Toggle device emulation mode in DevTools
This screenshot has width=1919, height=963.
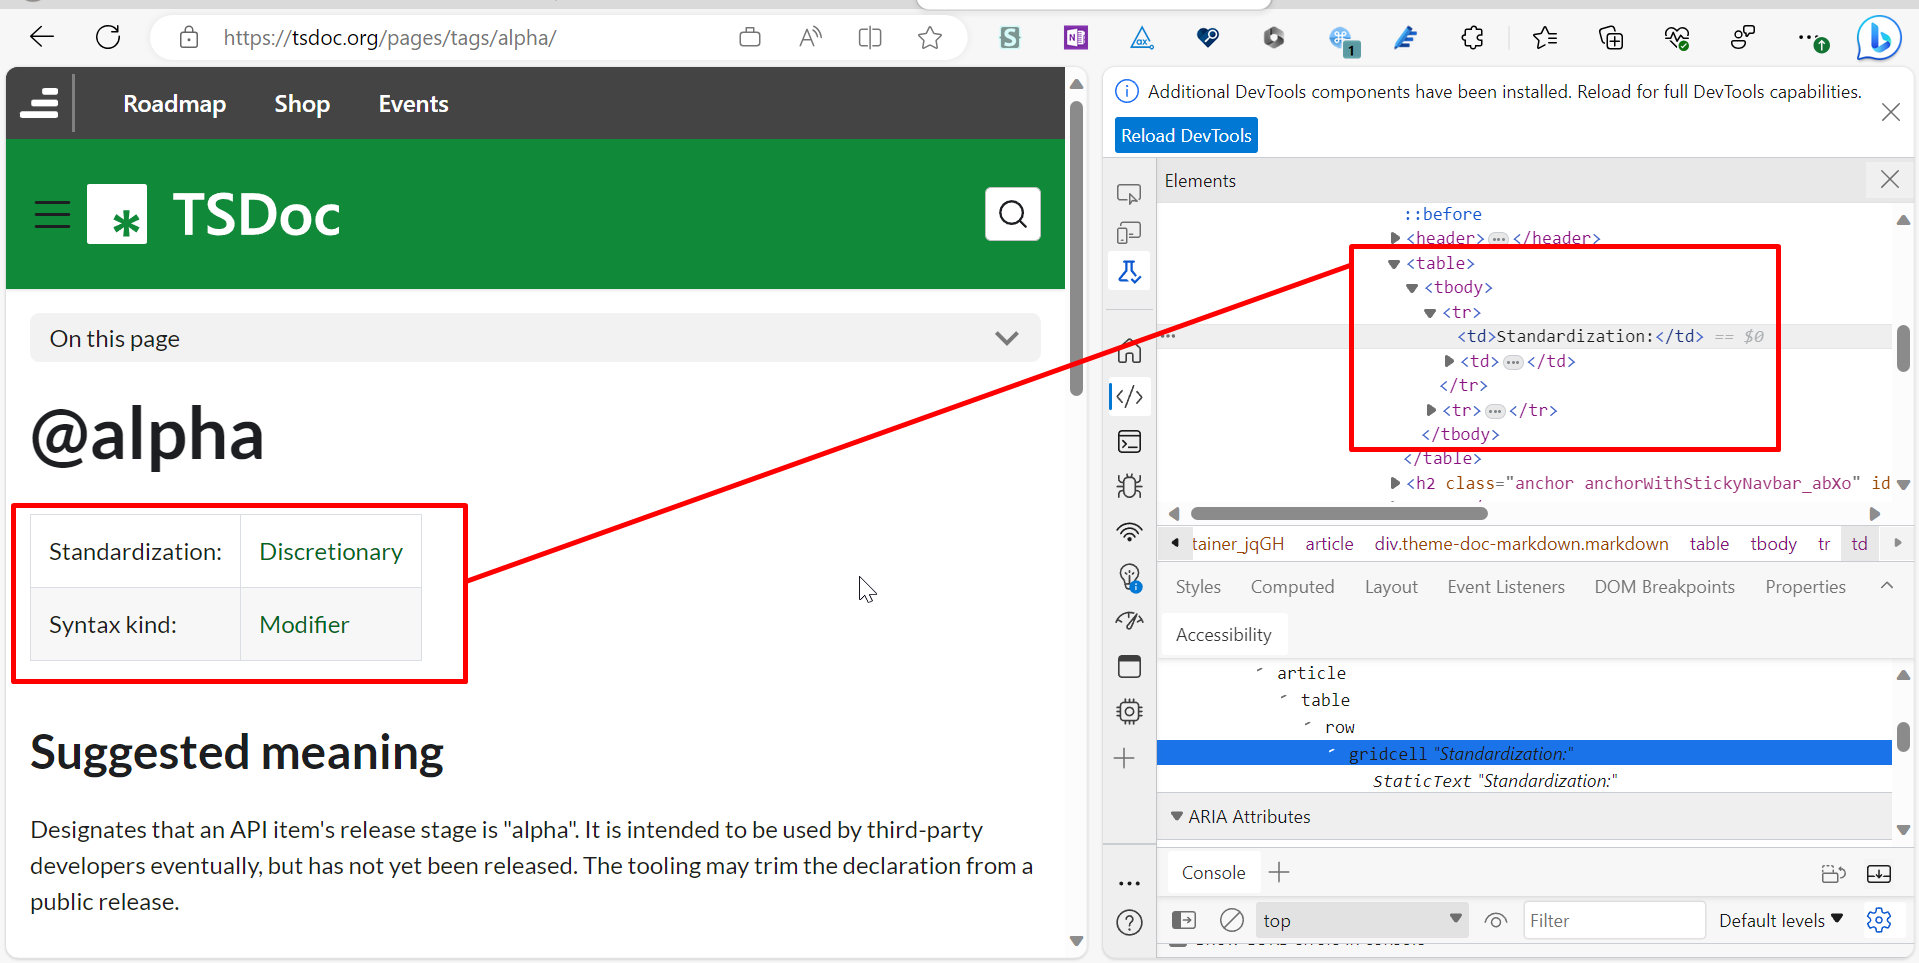(x=1129, y=233)
